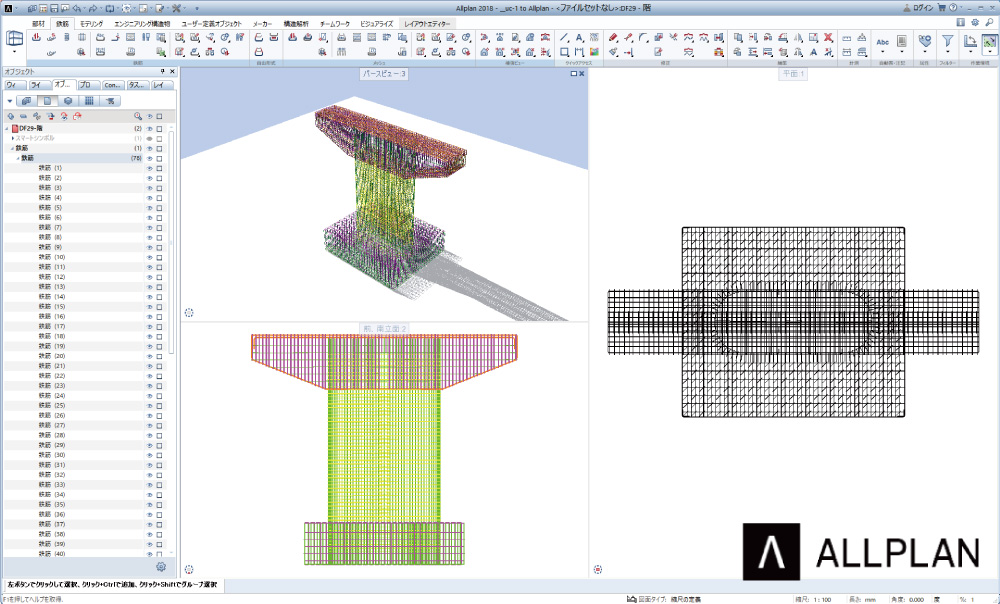Select 鉄筋 (20) in the object tree

[52, 356]
